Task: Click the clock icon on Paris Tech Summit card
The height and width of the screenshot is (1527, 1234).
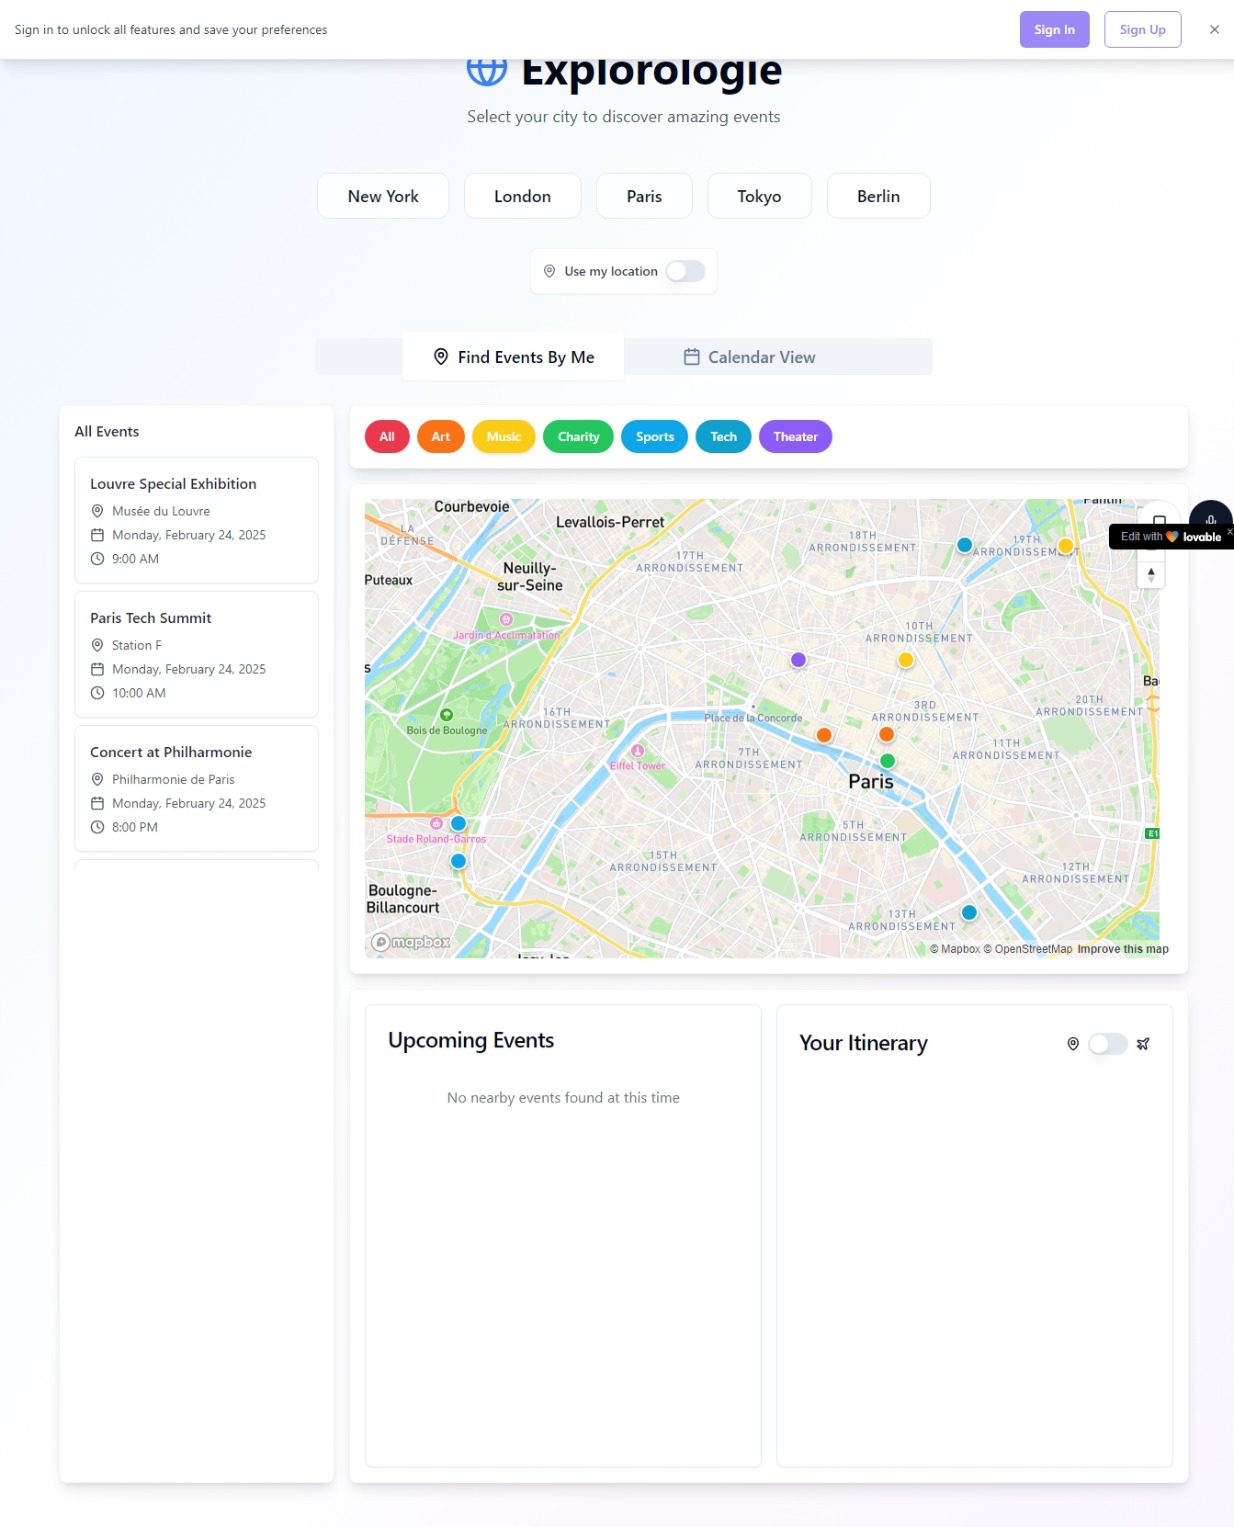Action: pyautogui.click(x=97, y=693)
